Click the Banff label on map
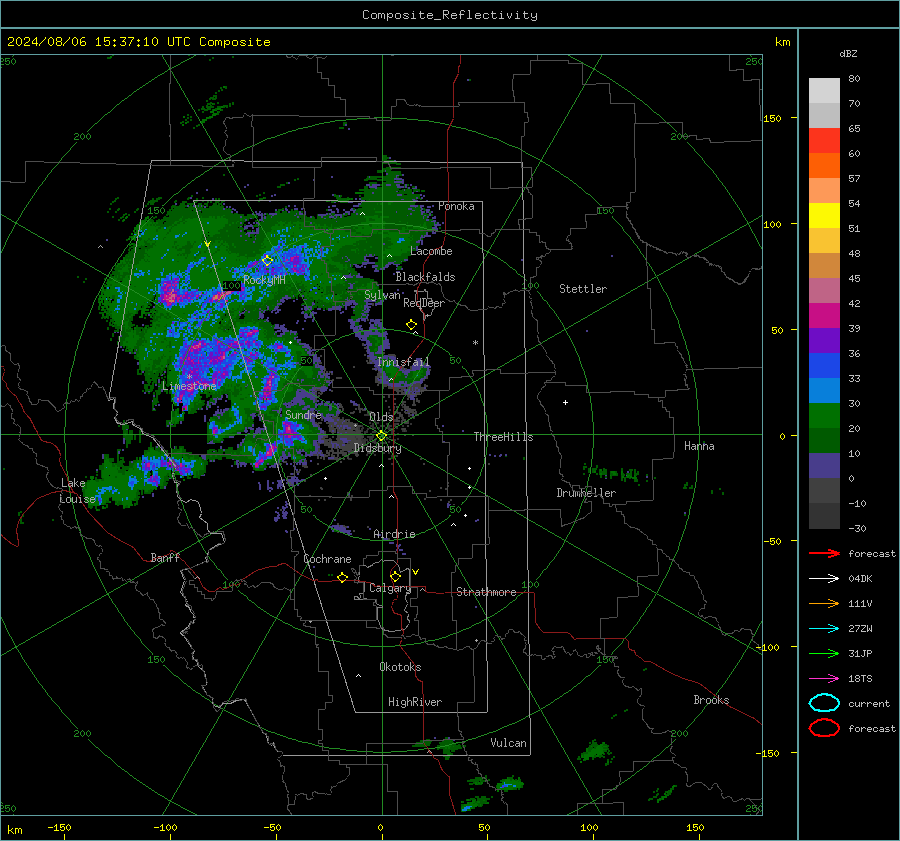 click(165, 558)
